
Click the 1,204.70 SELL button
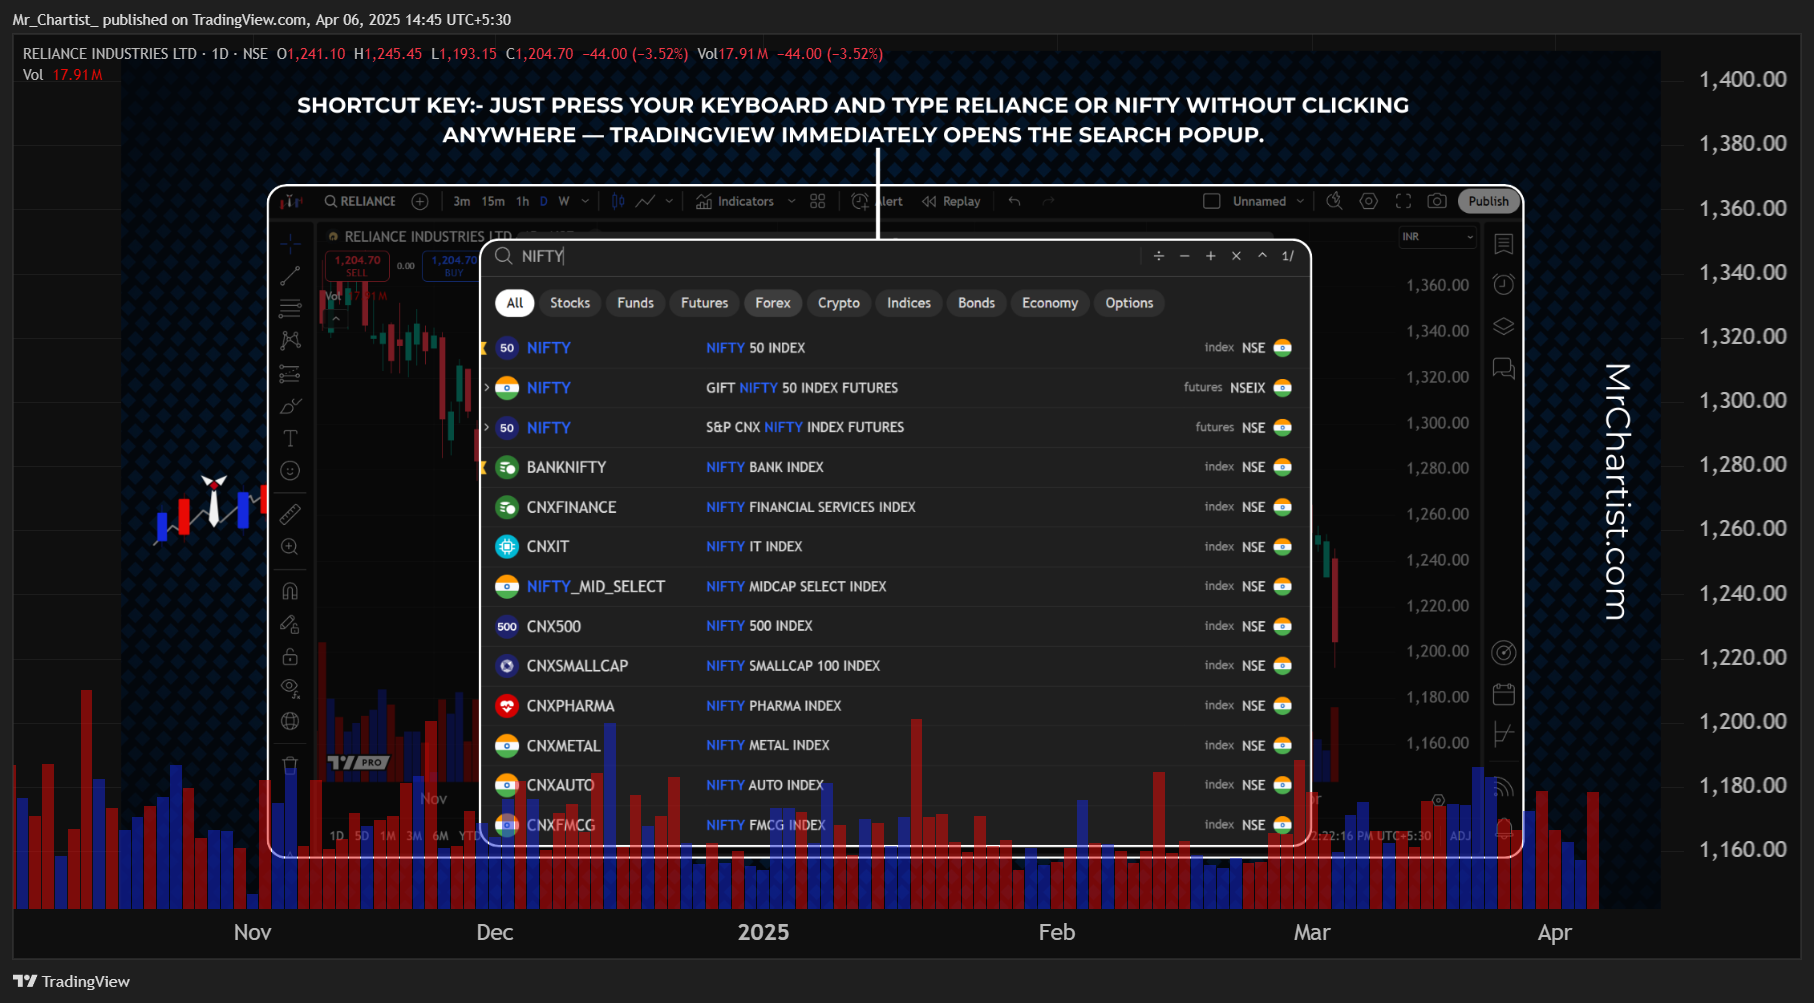point(357,266)
